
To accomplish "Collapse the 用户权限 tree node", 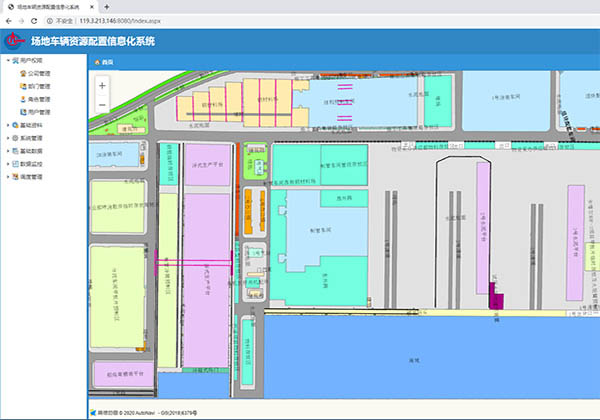I will click(x=7, y=60).
